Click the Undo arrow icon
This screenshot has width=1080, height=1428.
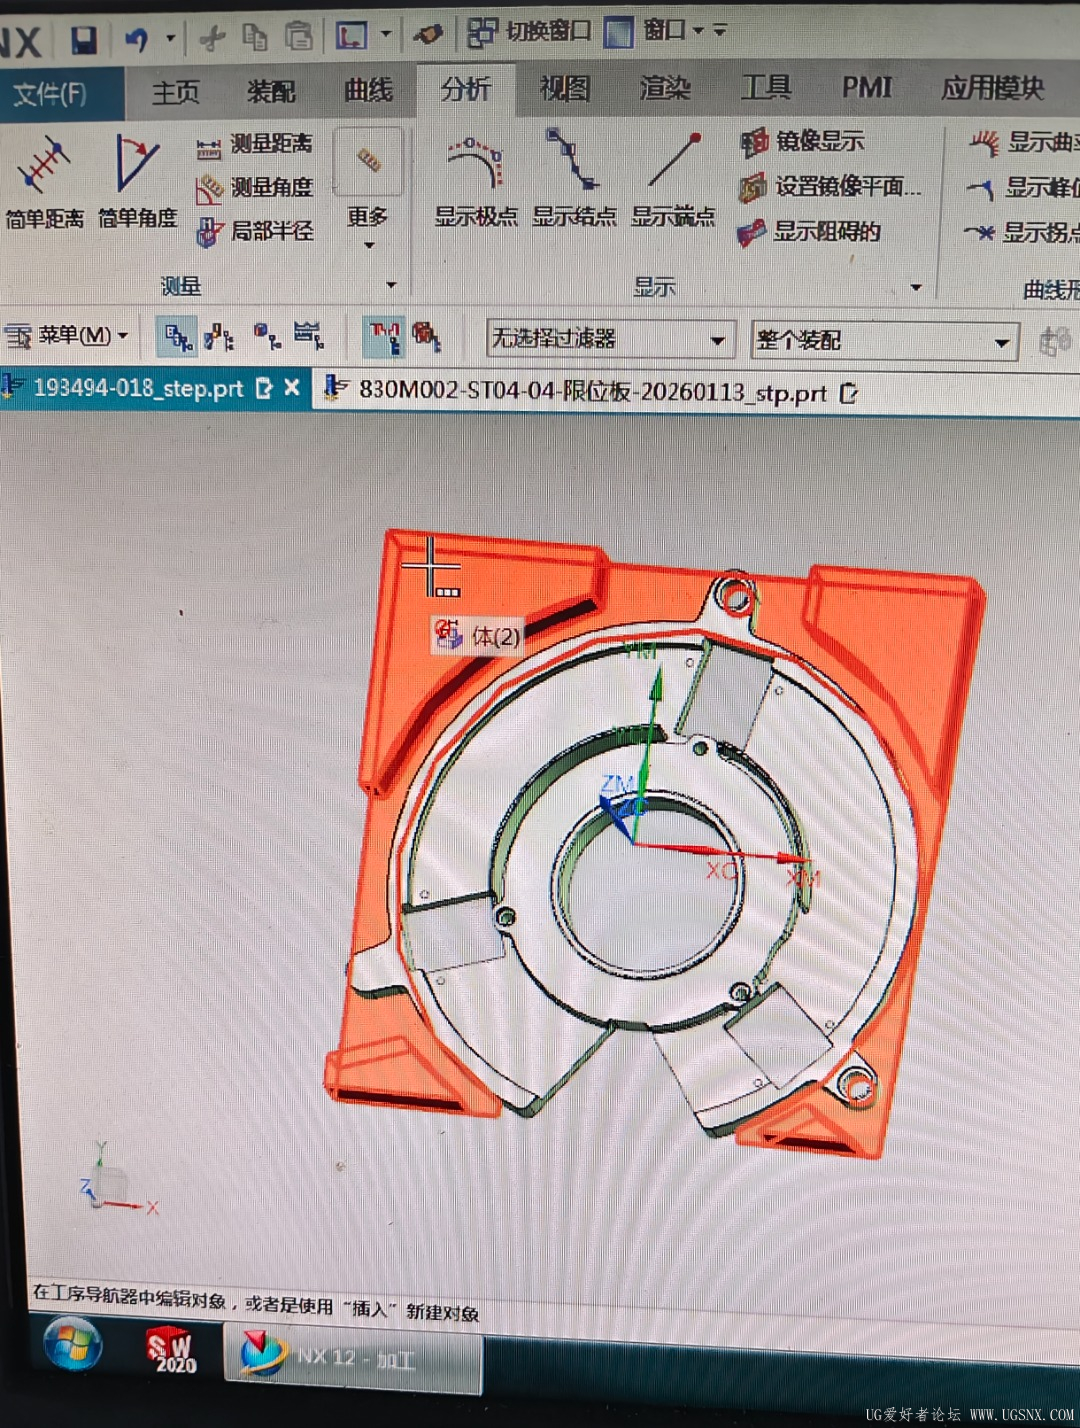coord(137,39)
